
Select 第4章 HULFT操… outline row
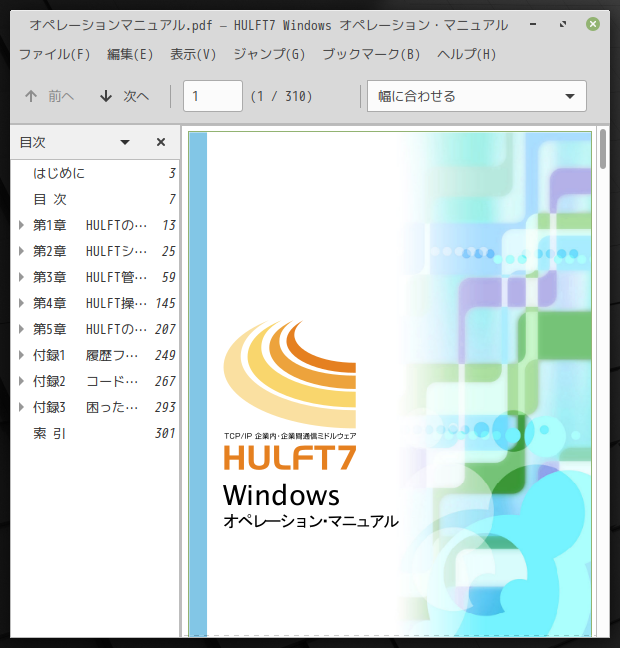coord(95,303)
